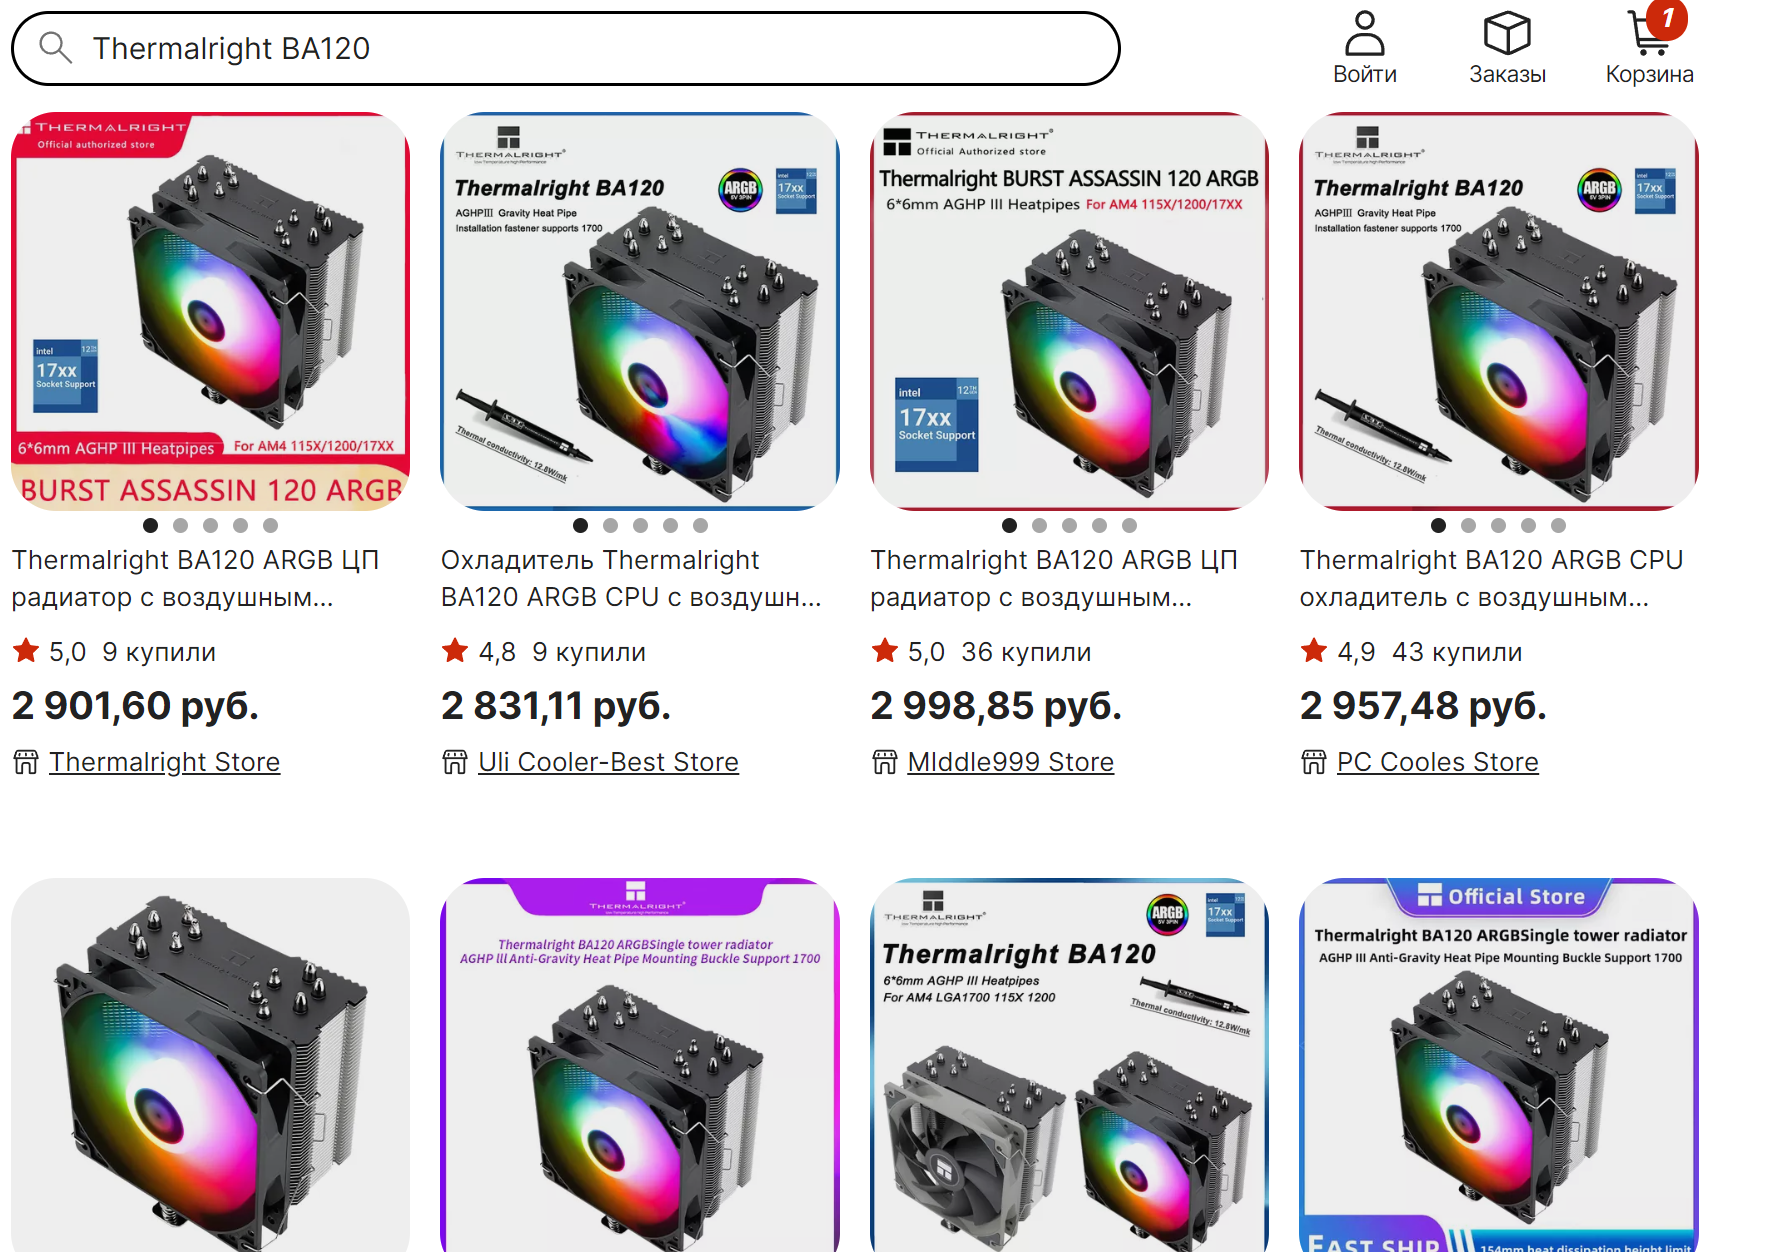
Task: Open the Uli Cooler-Best Store link
Action: pyautogui.click(x=608, y=762)
